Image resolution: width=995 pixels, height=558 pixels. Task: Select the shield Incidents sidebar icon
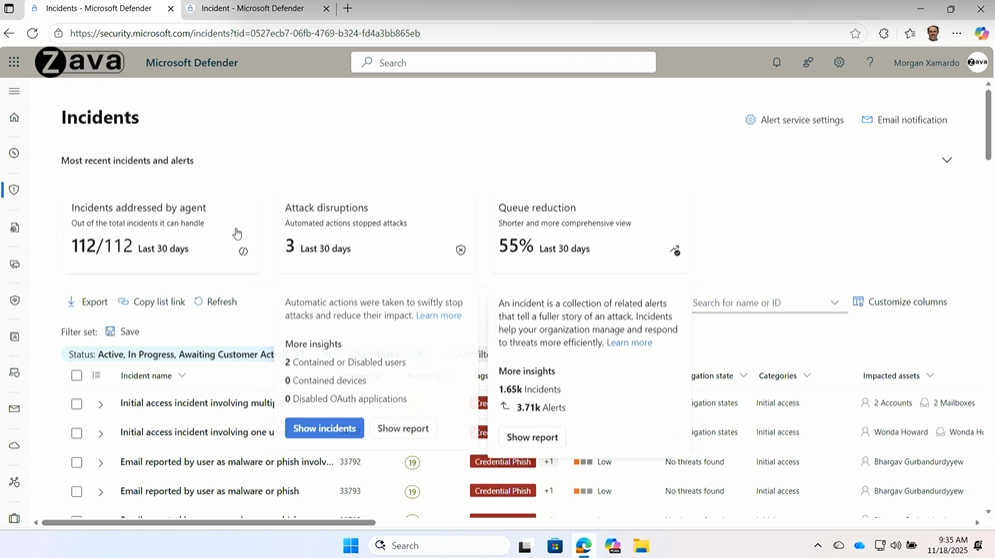click(14, 190)
